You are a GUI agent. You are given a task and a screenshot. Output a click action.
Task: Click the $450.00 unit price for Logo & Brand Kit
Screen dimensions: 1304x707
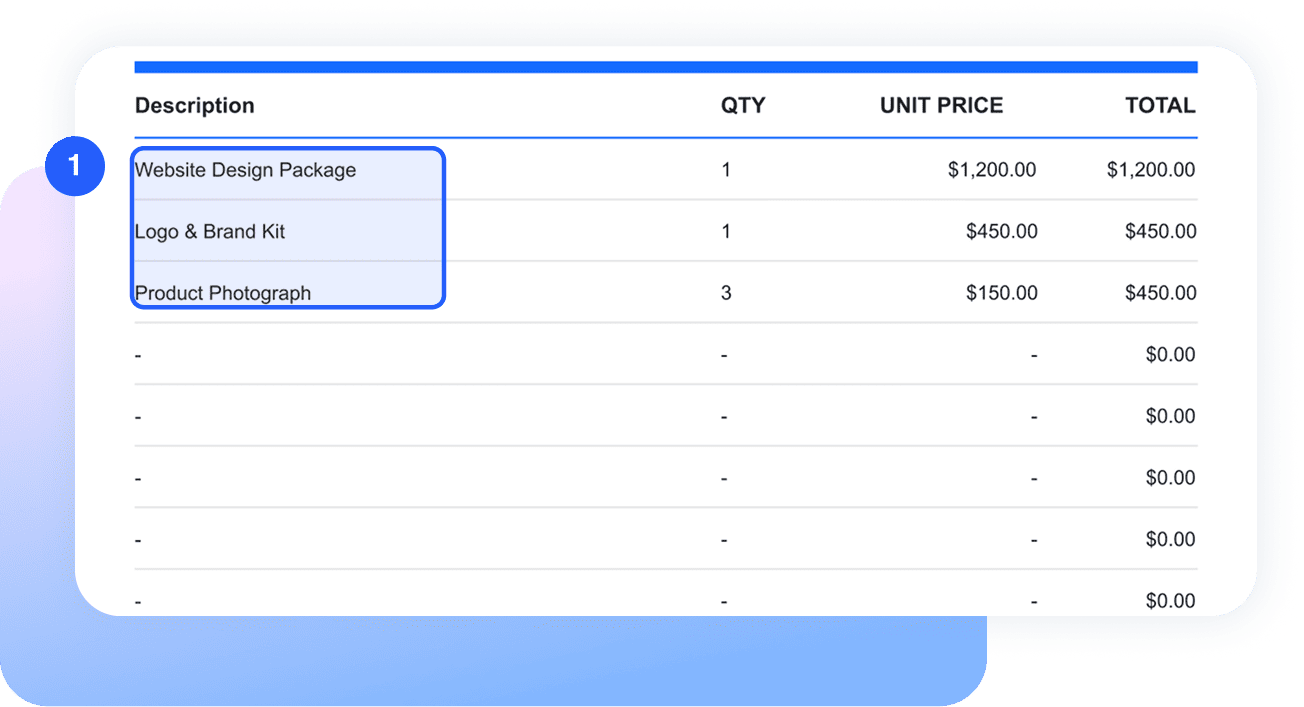(1002, 231)
